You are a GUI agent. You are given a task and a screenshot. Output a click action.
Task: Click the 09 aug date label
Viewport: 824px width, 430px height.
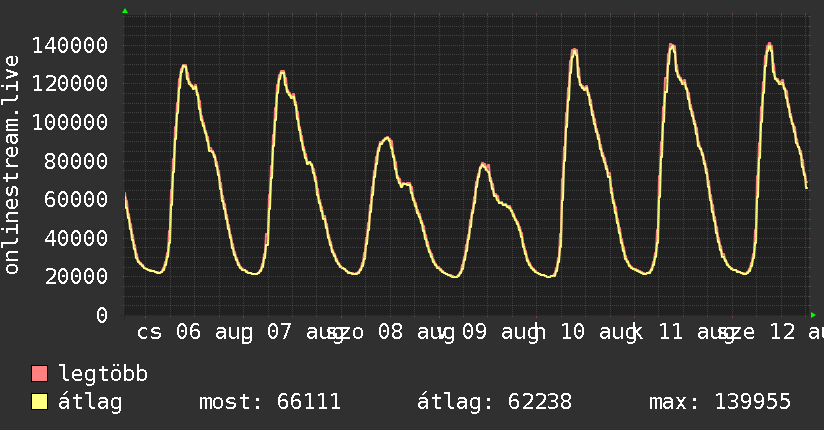pyautogui.click(x=500, y=333)
